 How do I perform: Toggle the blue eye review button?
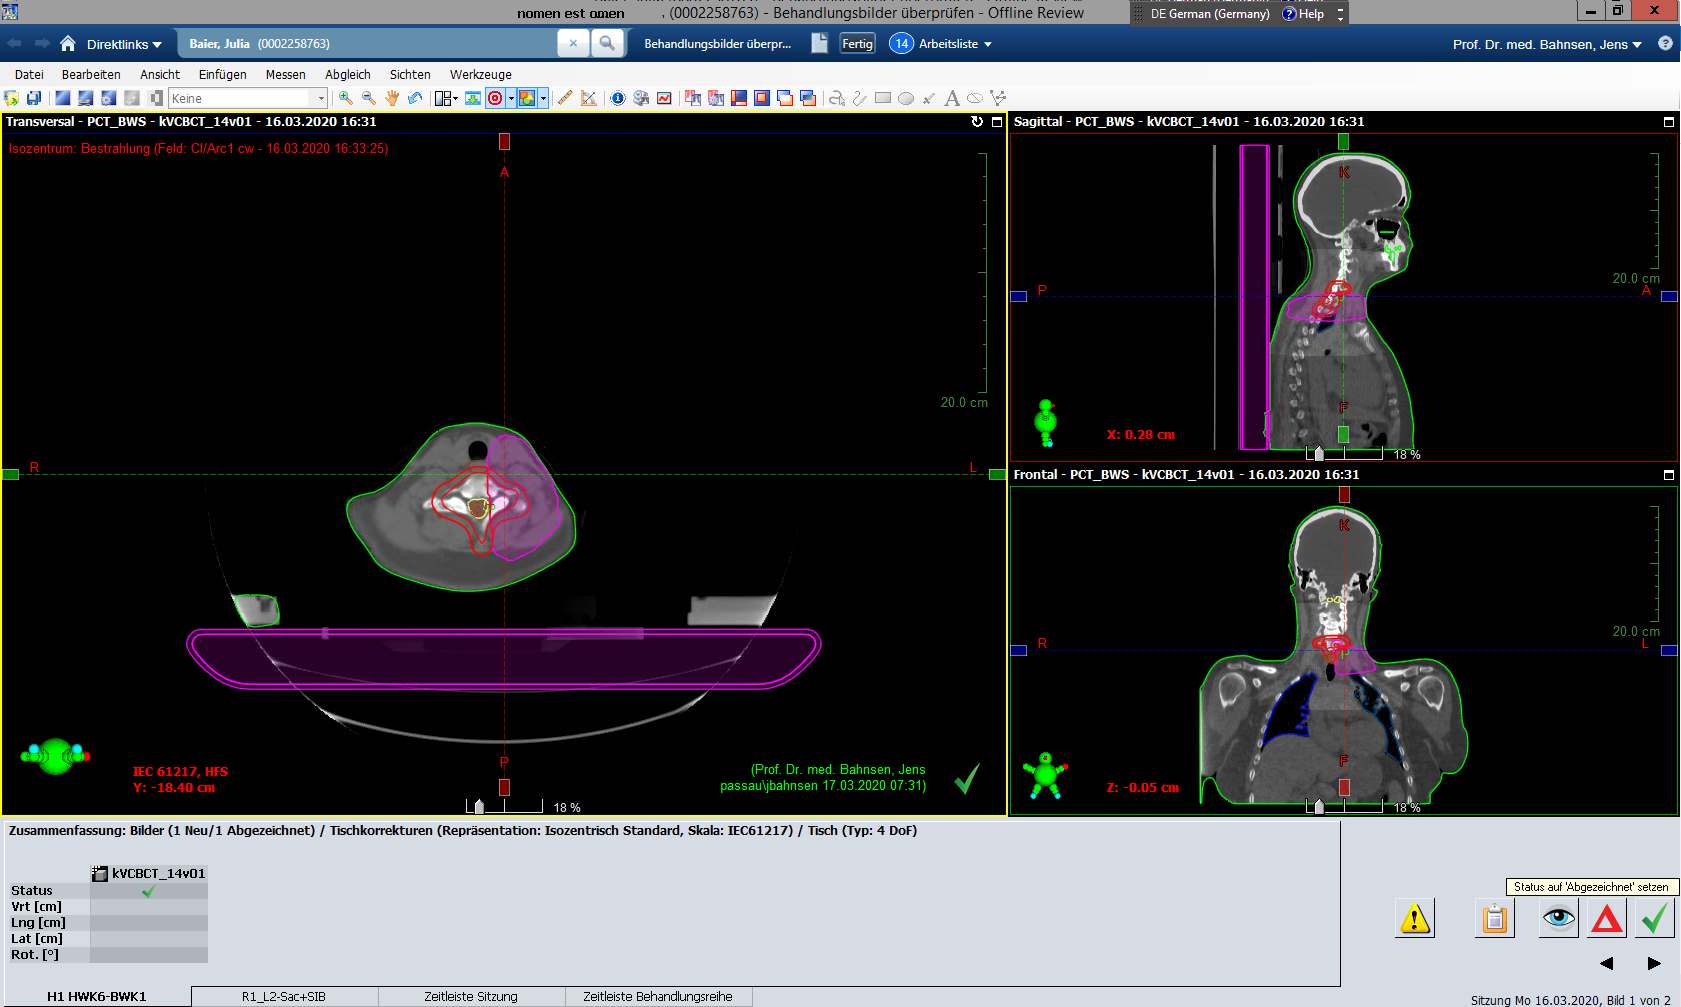[x=1558, y=918]
